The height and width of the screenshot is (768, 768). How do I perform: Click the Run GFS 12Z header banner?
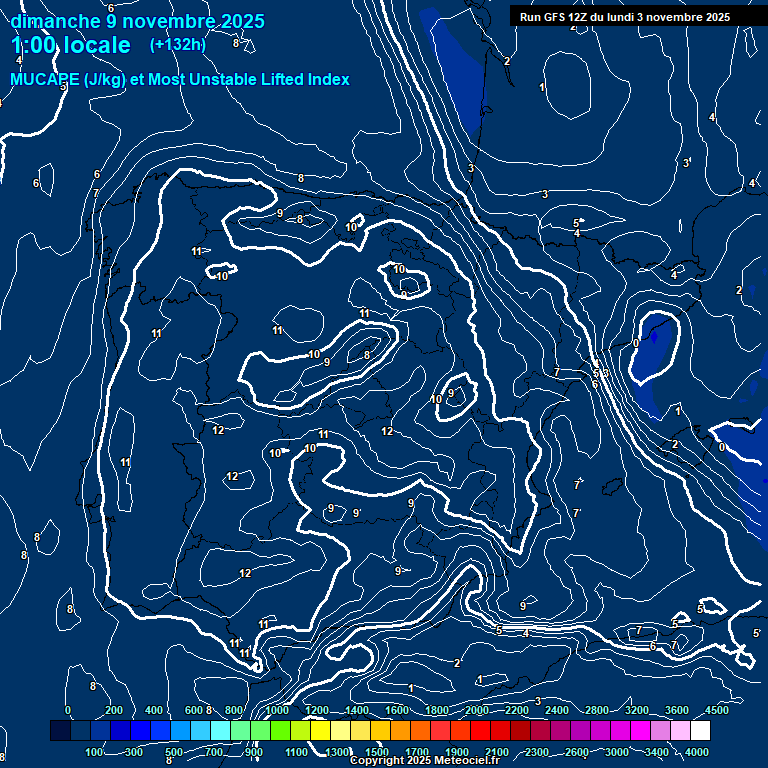(x=624, y=17)
